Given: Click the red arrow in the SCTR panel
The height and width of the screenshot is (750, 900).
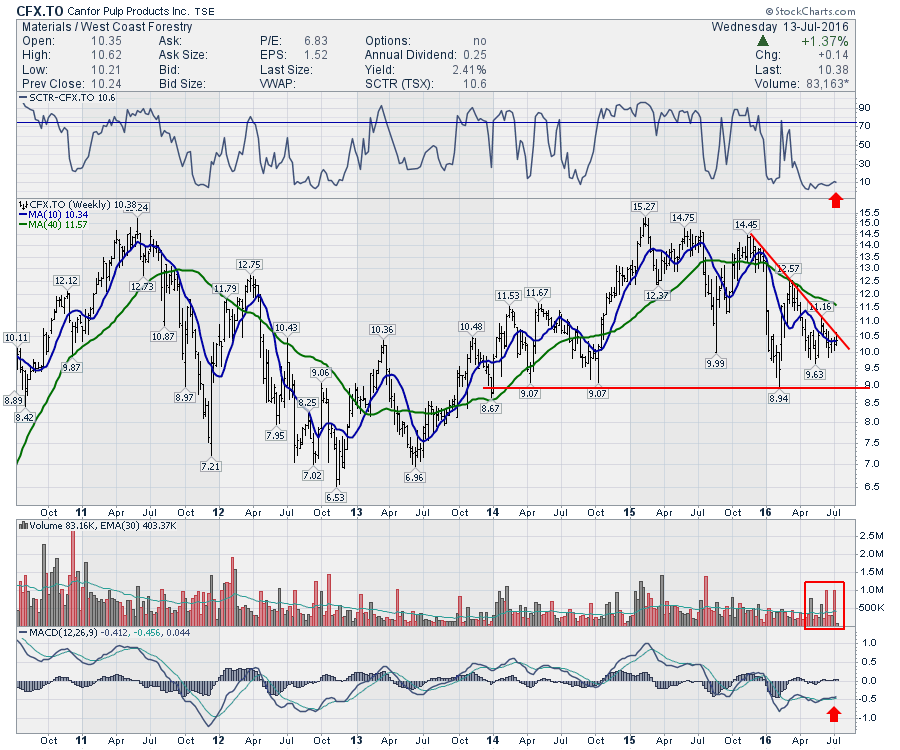Looking at the screenshot, I should (836, 200).
